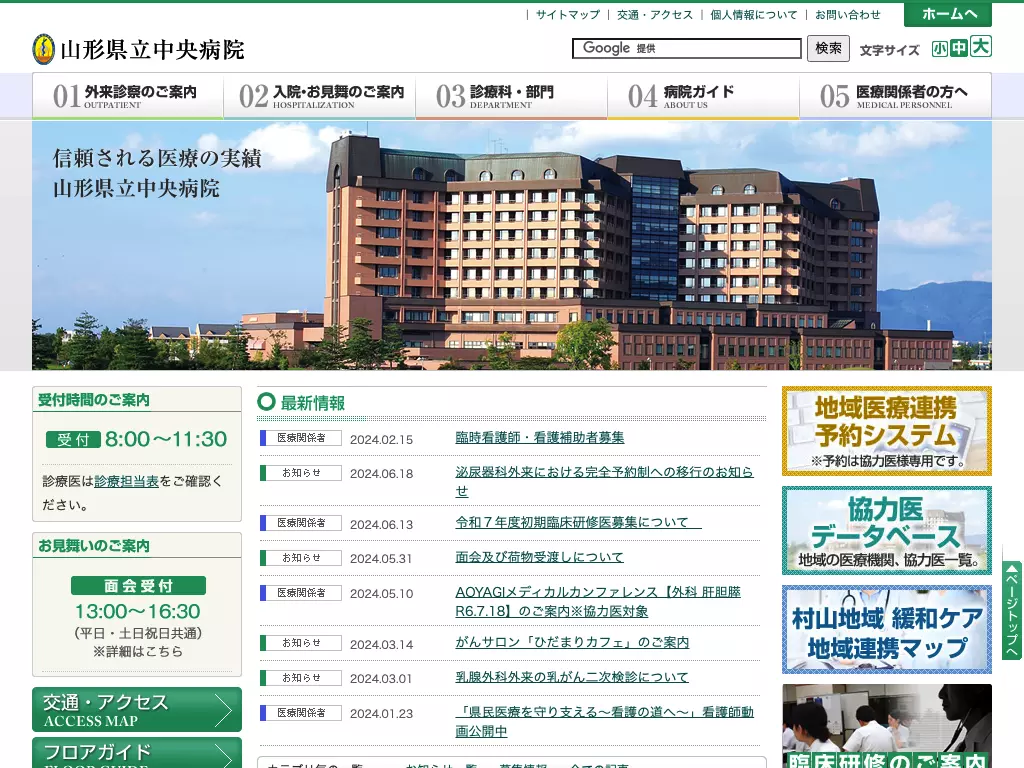Click 受付時間のご案内 panel heading

pos(93,400)
